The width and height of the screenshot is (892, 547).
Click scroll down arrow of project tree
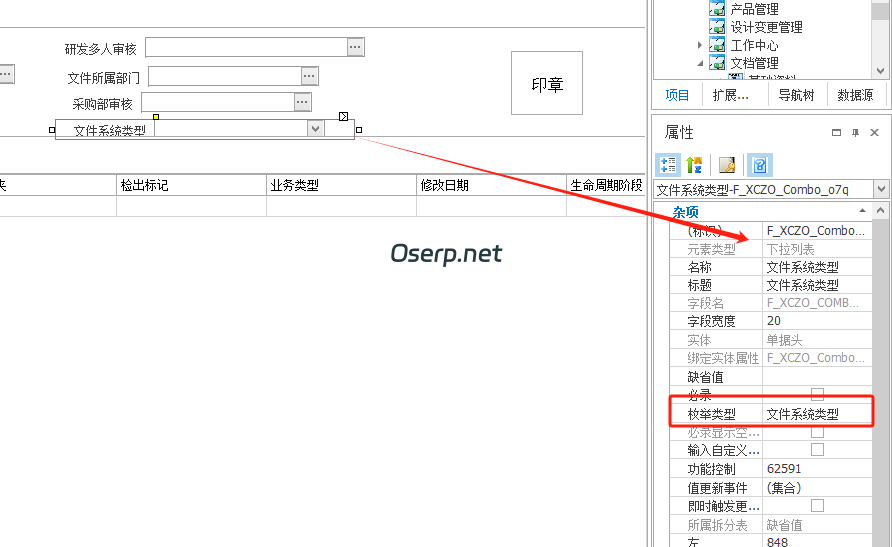click(x=880, y=71)
